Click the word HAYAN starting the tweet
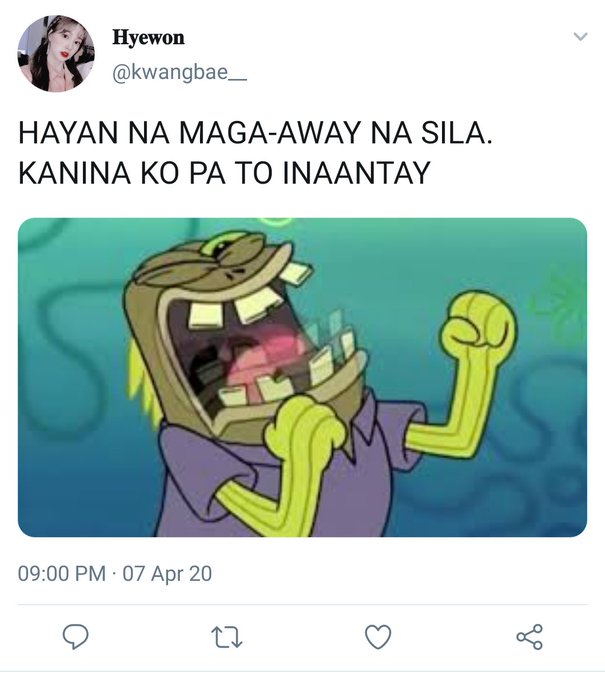This screenshot has width=605, height=680. pos(68,133)
